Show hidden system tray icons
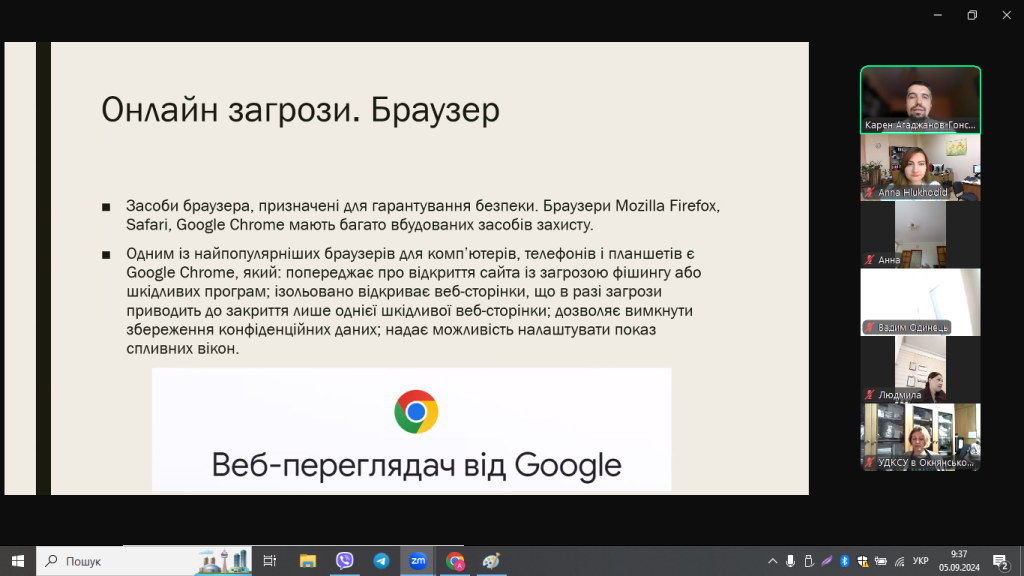This screenshot has width=1024, height=576. pyautogui.click(x=772, y=561)
